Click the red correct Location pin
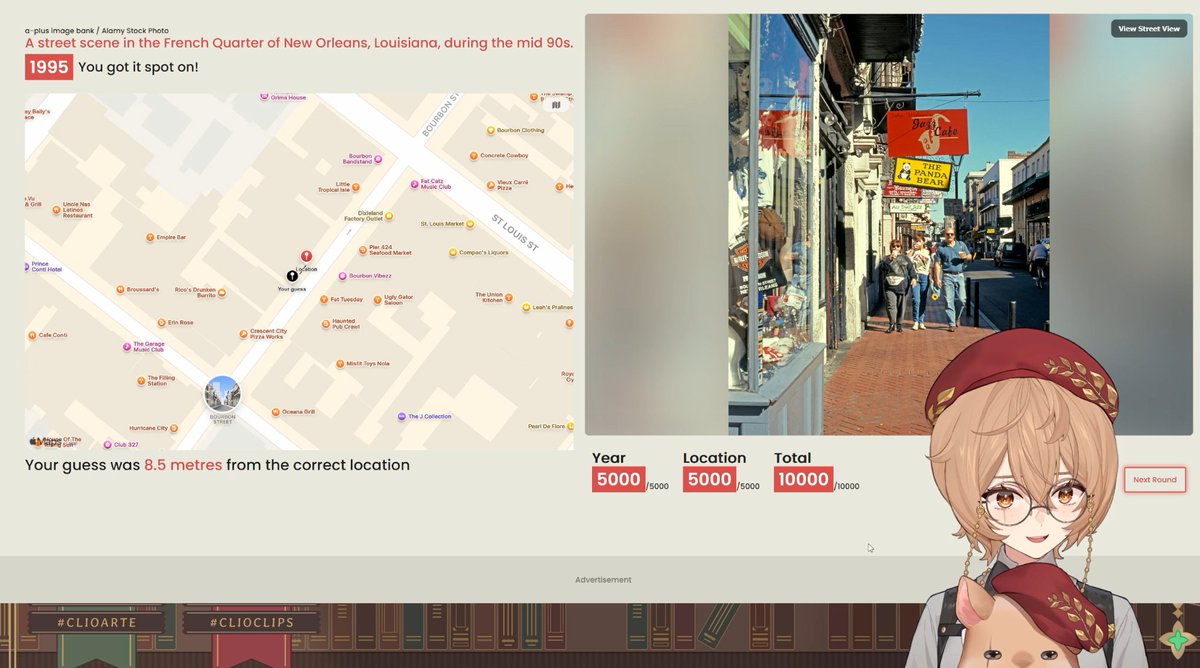1200x668 pixels. coord(306,257)
